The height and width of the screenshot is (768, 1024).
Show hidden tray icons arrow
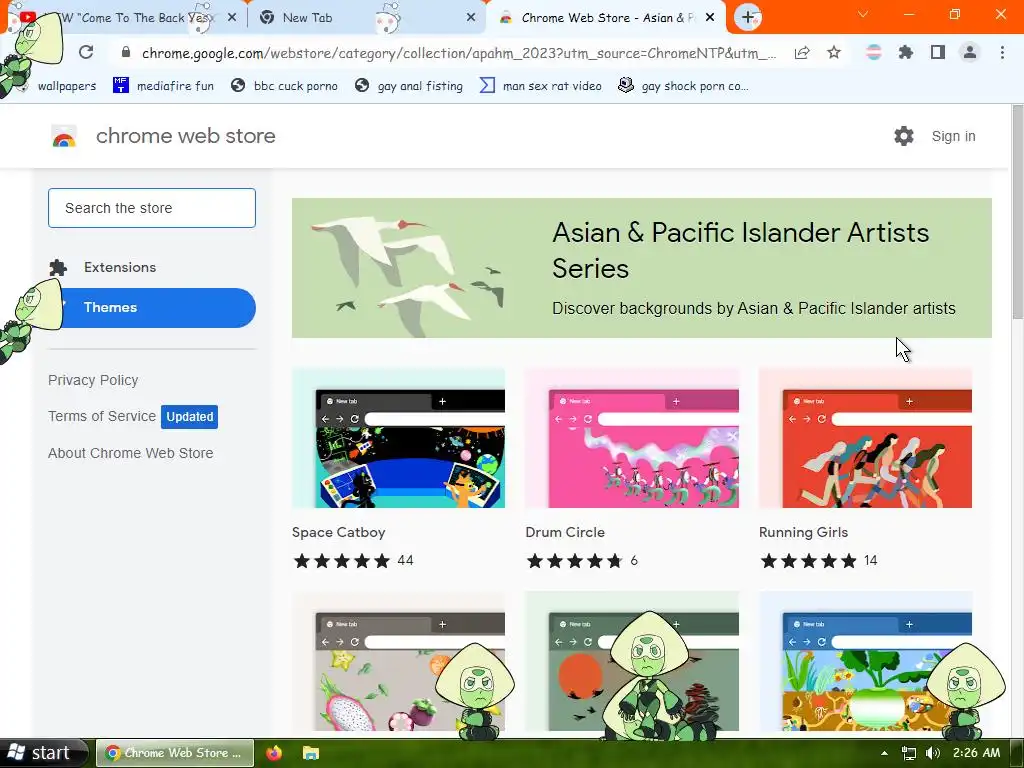tap(884, 753)
